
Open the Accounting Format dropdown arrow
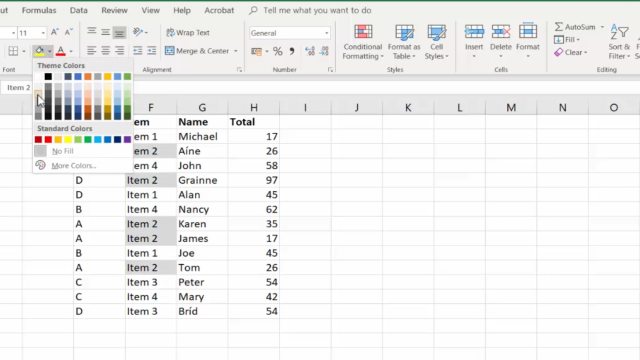(267, 51)
